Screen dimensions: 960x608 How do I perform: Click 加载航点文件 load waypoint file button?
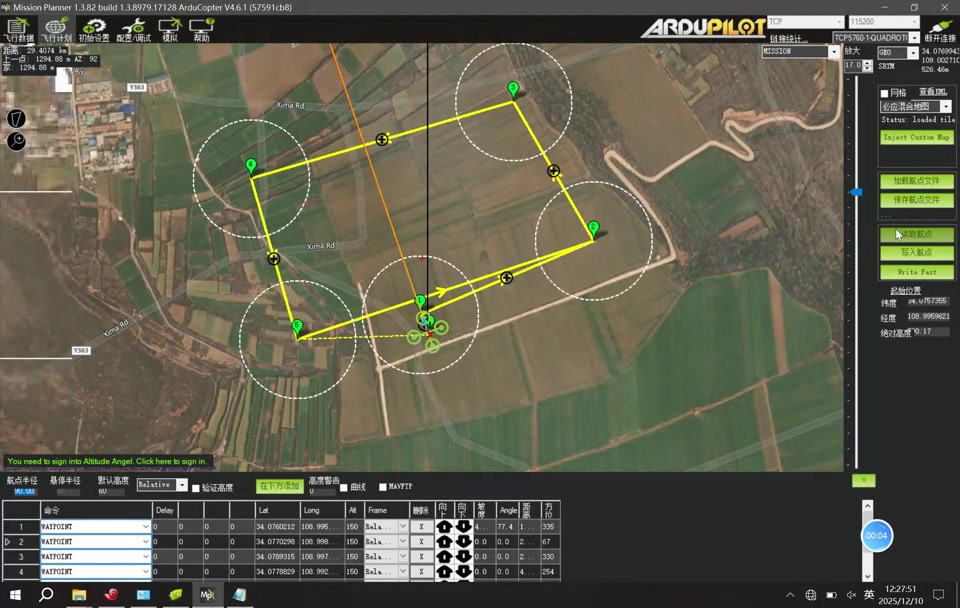[917, 181]
